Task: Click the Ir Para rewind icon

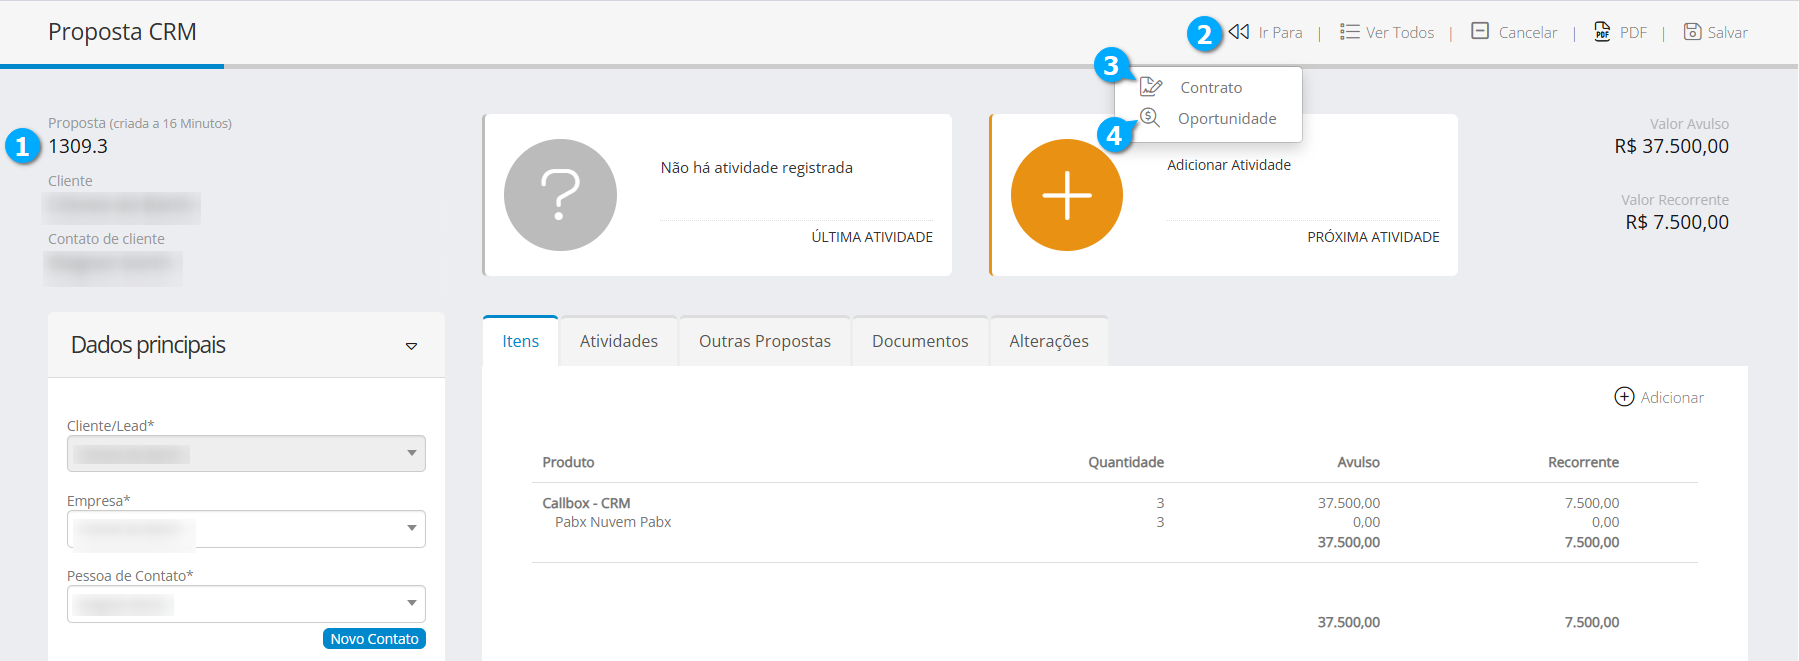Action: coord(1240,32)
